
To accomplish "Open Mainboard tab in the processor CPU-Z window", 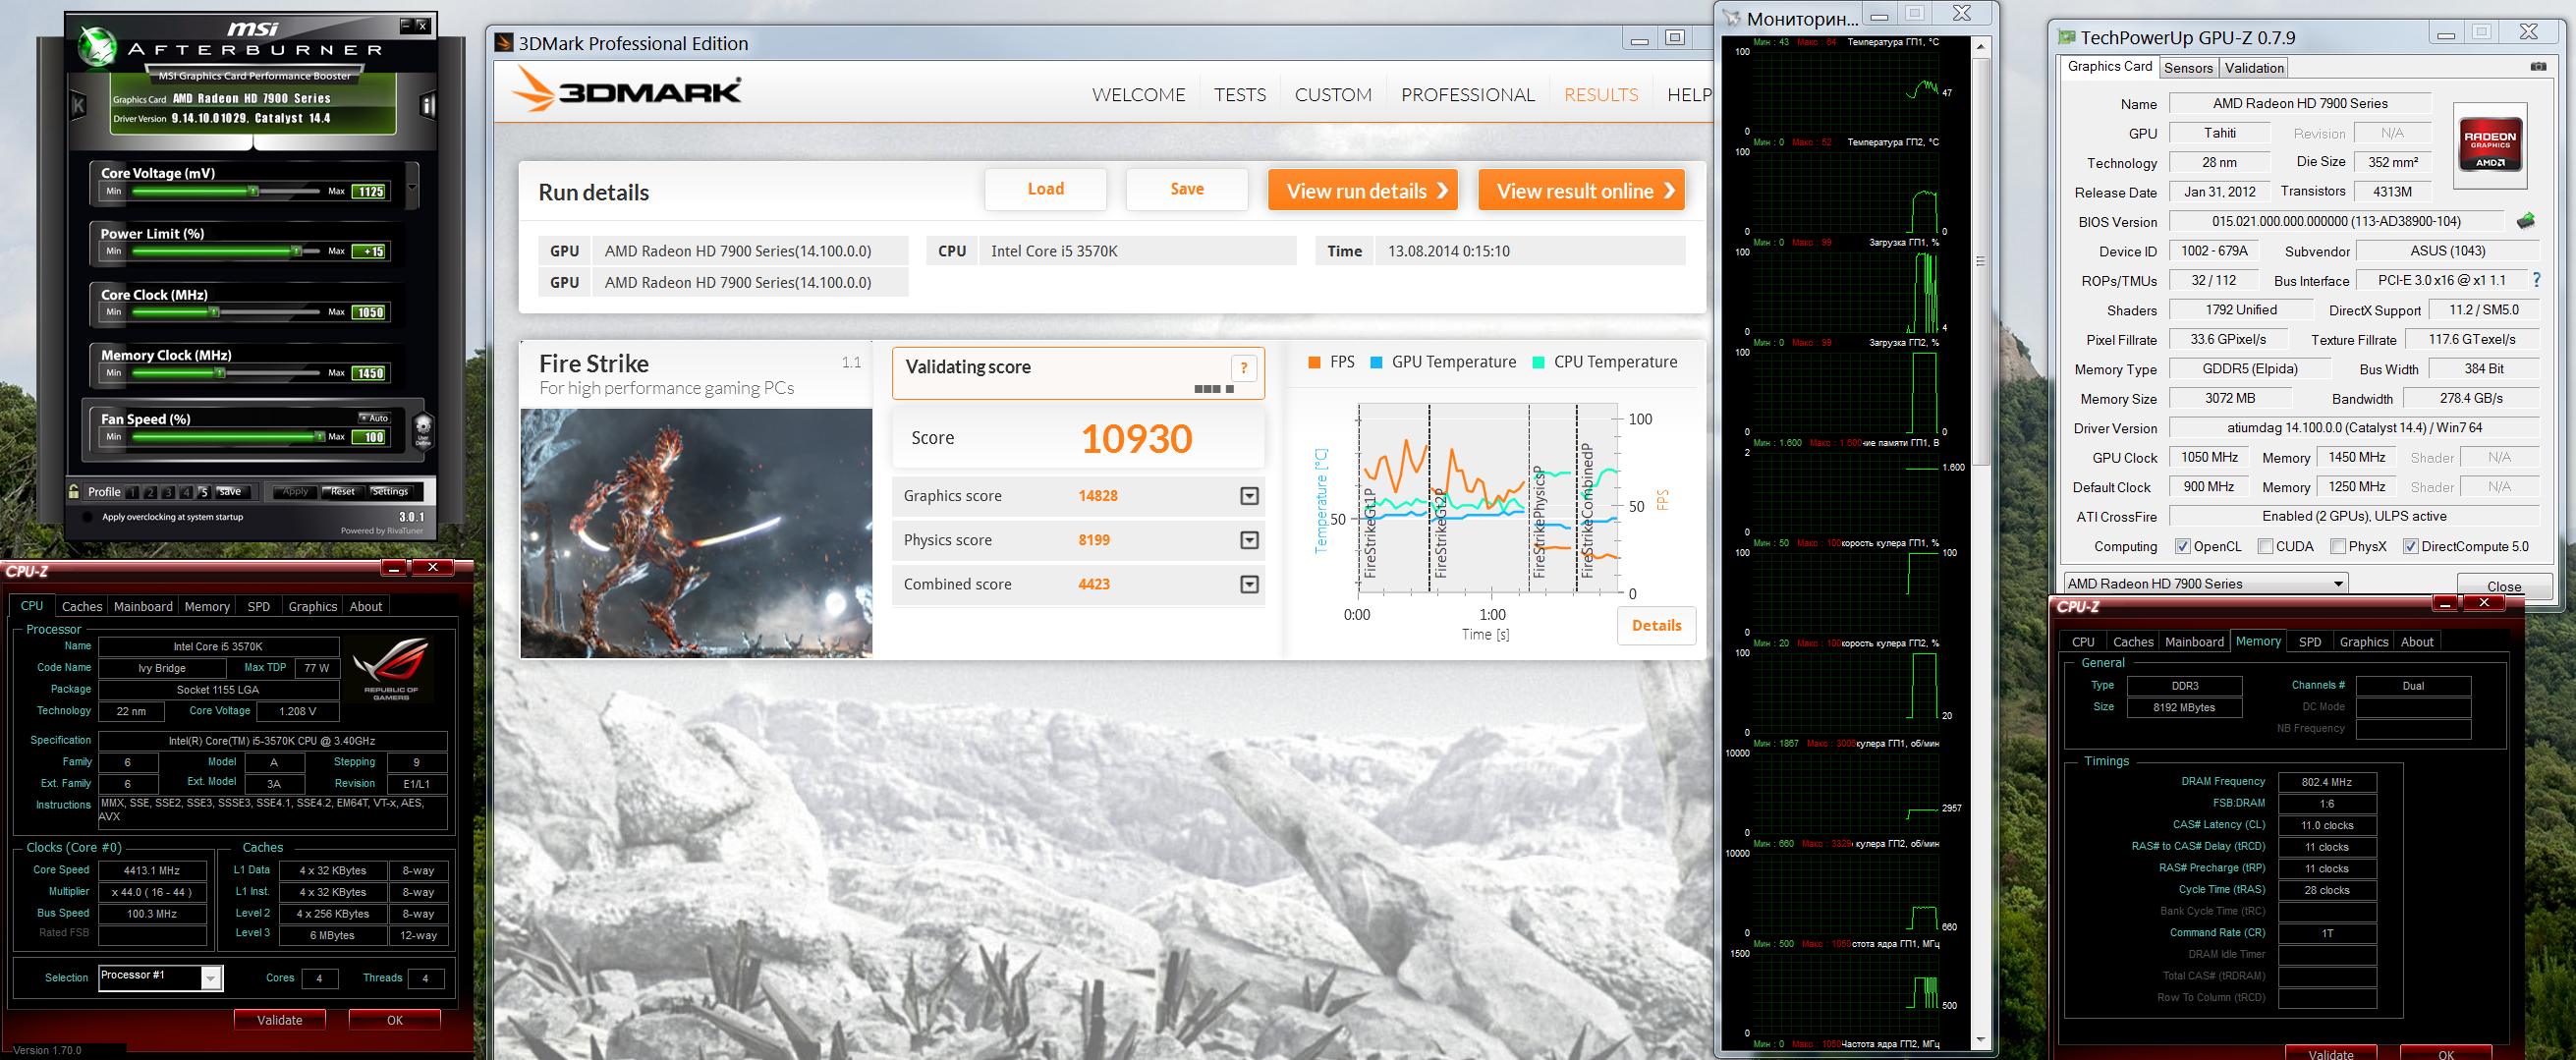I will coord(143,607).
